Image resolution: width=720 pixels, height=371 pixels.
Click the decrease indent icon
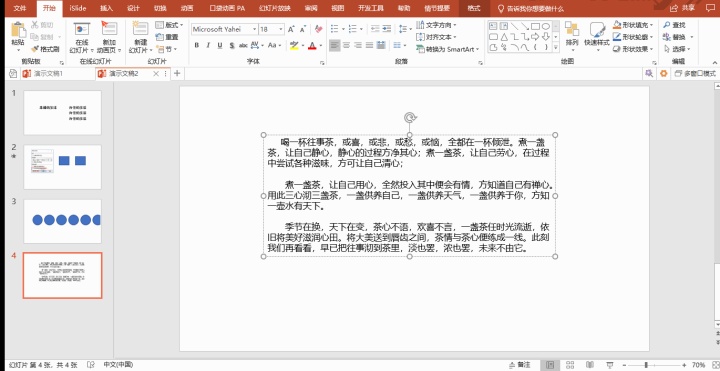375,29
